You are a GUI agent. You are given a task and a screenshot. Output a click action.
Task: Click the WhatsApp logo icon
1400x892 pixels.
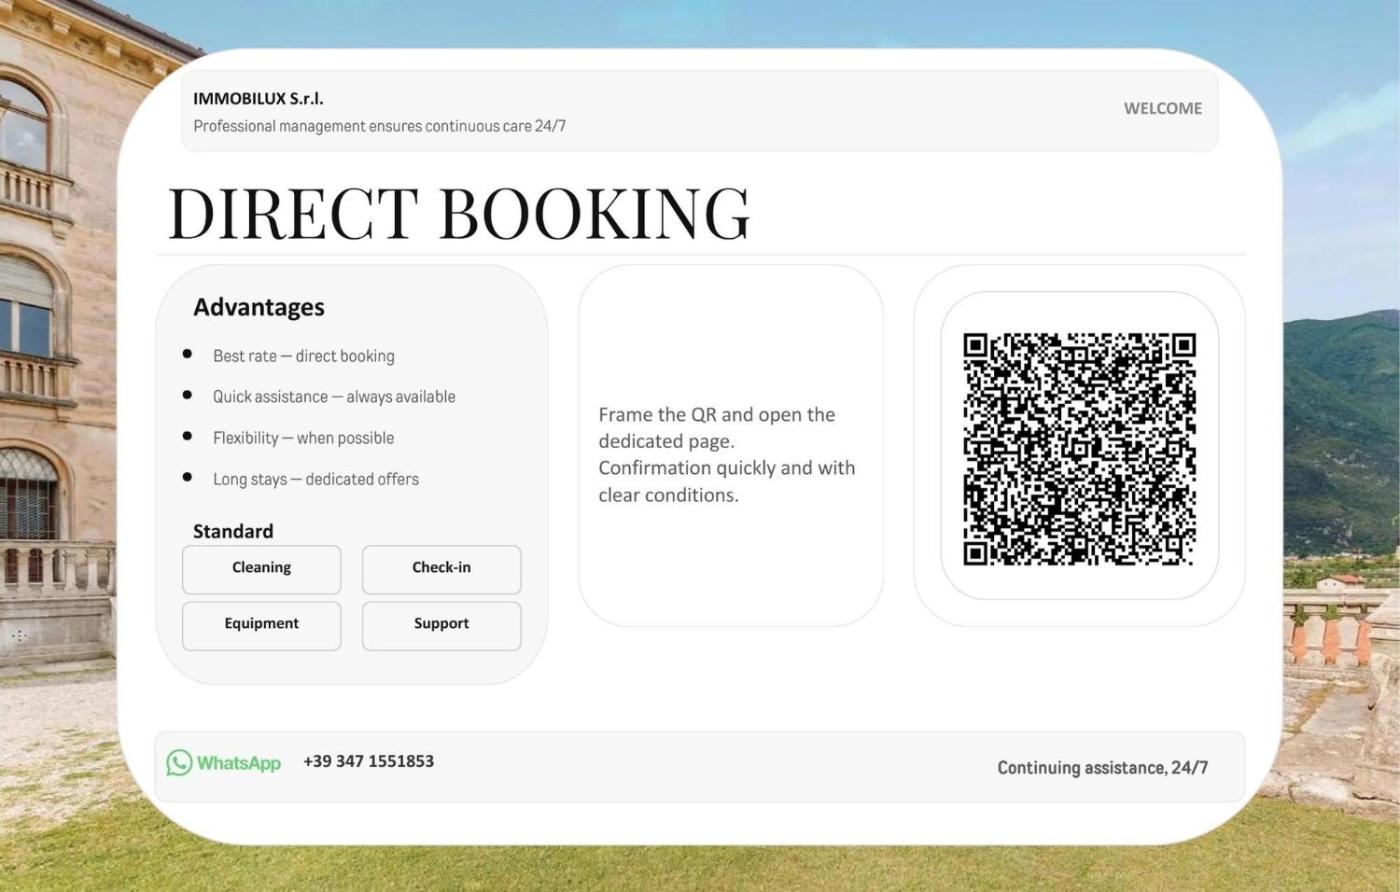[180, 763]
